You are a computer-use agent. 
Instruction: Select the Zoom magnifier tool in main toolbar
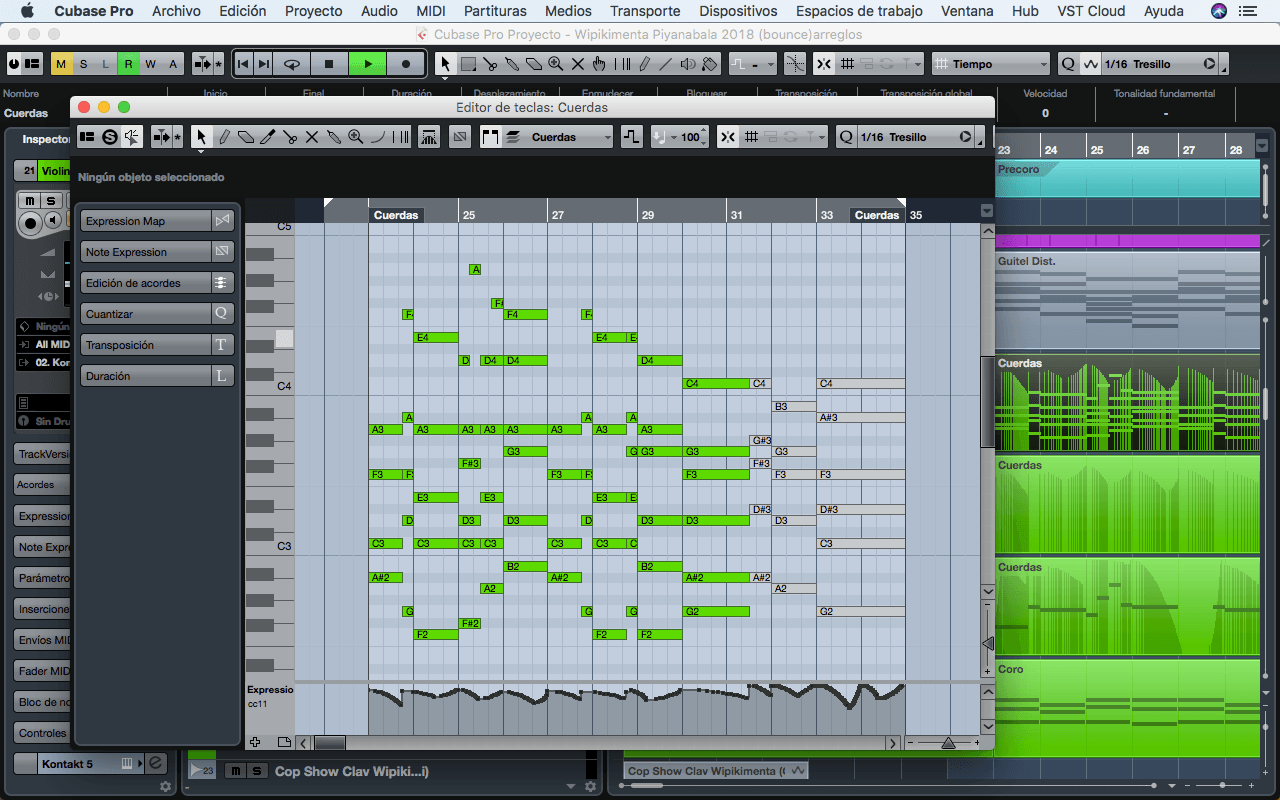pos(556,64)
